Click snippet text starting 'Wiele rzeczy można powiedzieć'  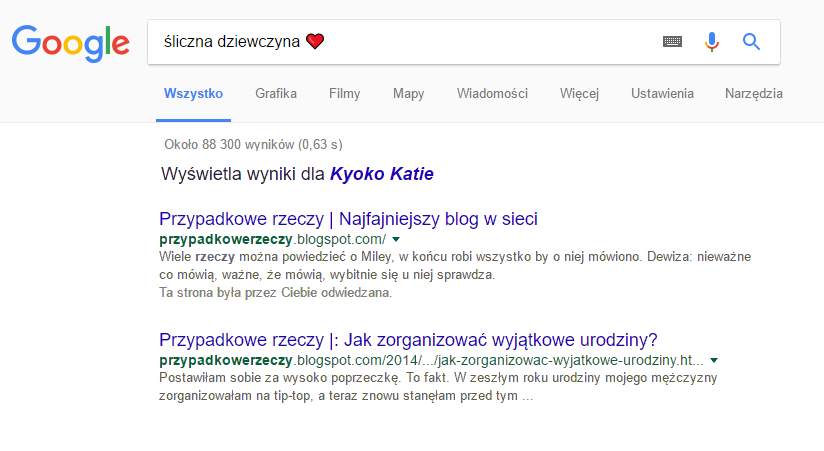pyautogui.click(x=455, y=265)
